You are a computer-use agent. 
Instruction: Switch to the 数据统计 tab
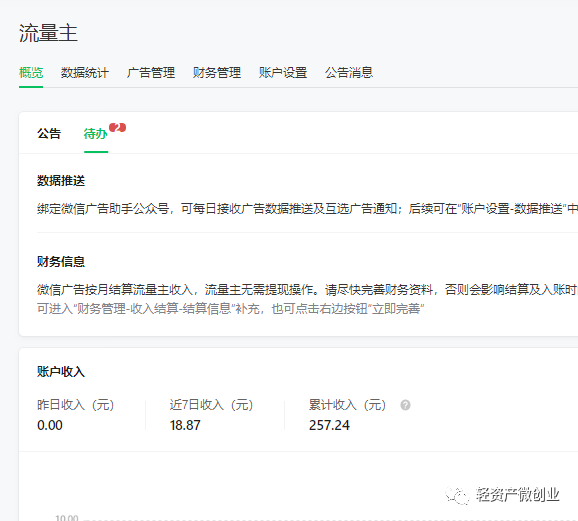tap(84, 73)
